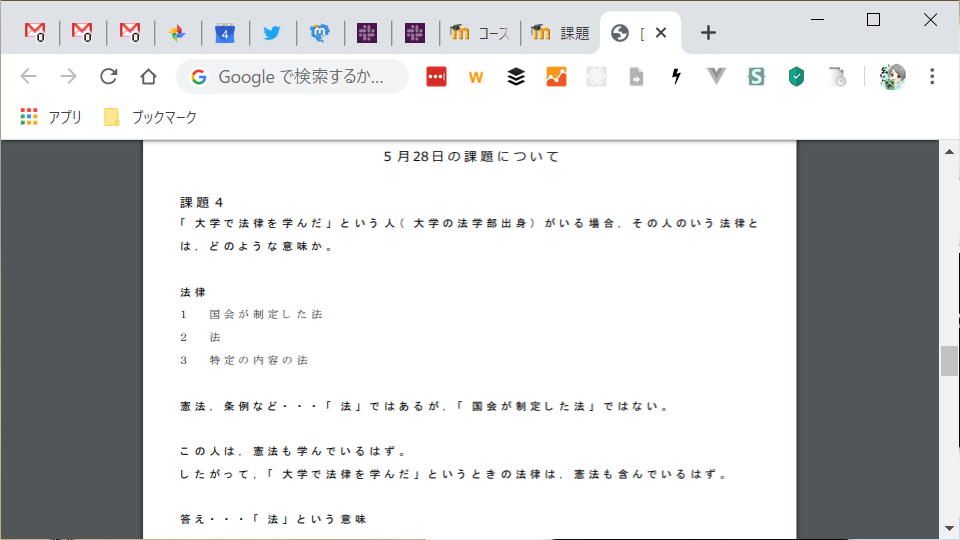This screenshot has height=540, width=960.
Task: Open the Chrome three-dot menu
Action: click(932, 77)
